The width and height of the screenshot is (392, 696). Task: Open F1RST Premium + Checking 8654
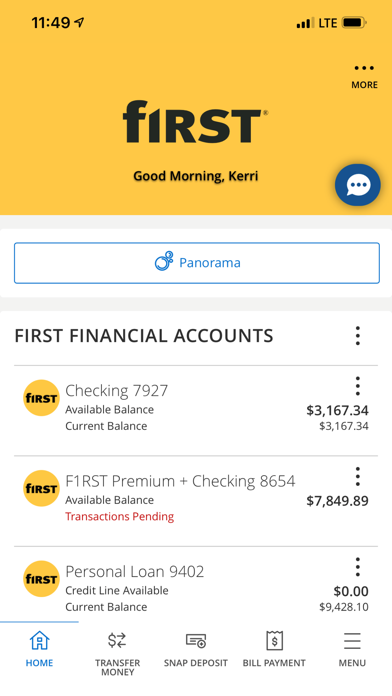(x=196, y=501)
